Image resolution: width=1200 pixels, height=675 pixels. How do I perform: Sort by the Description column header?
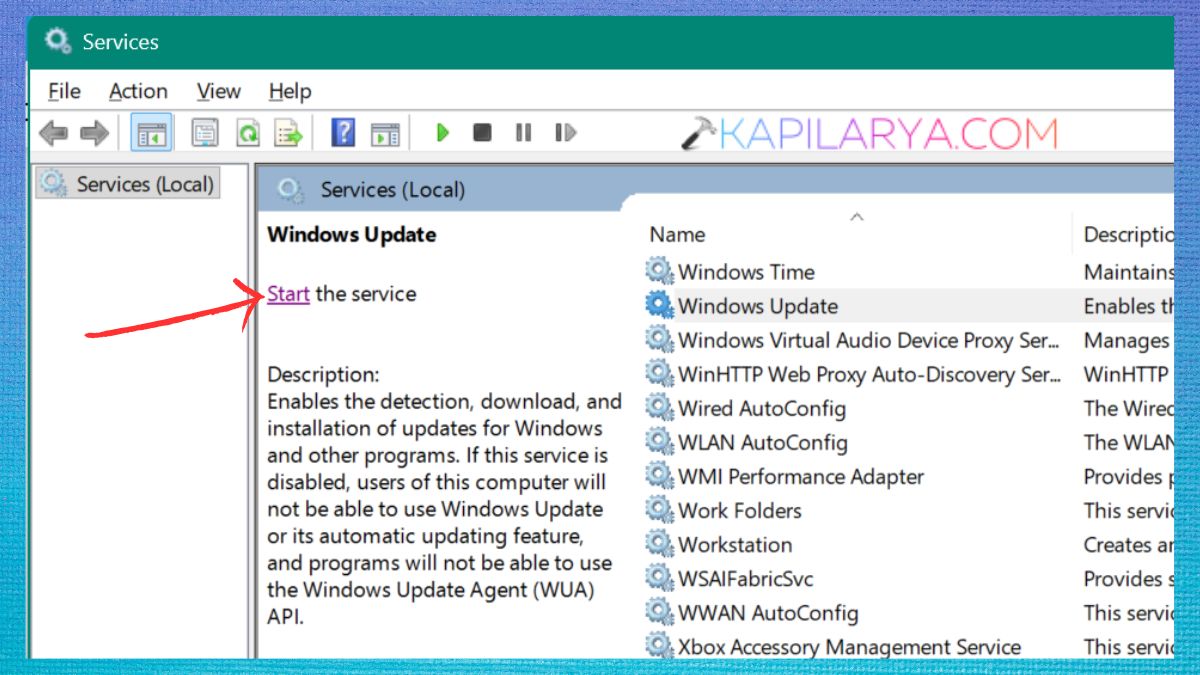(x=1128, y=234)
